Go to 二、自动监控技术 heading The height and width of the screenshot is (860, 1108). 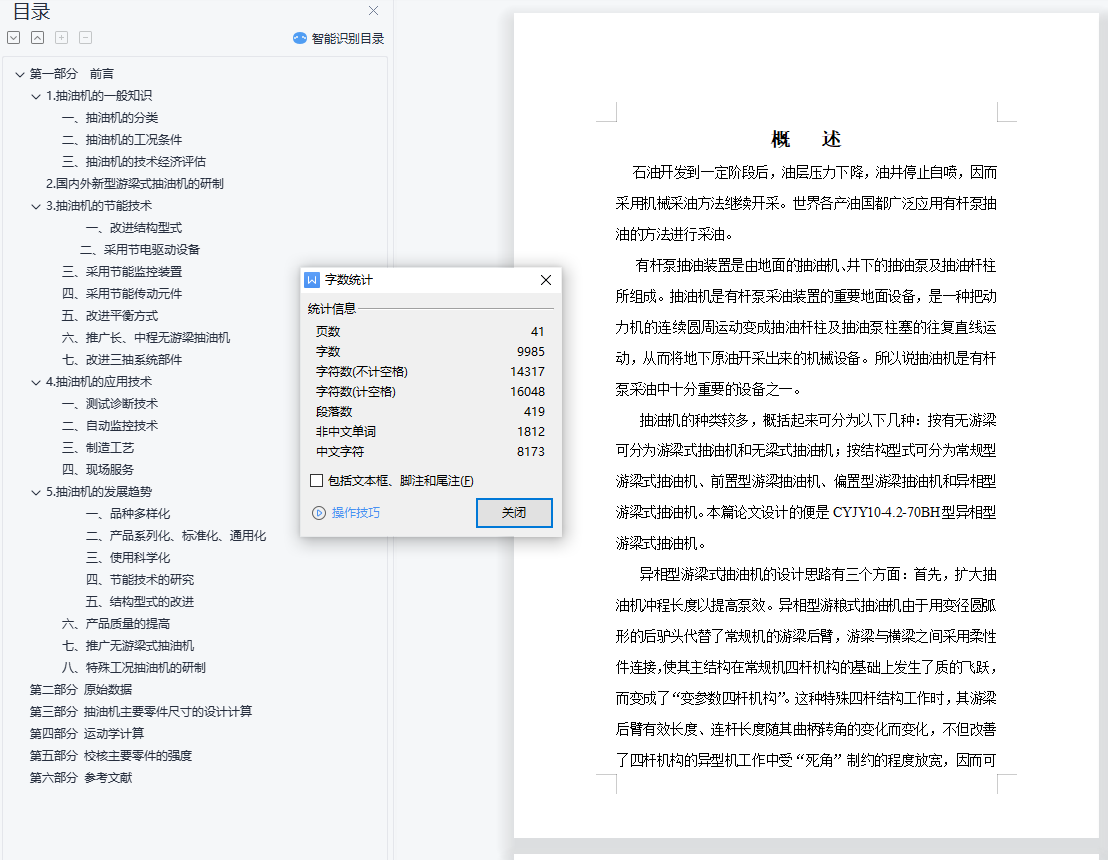tap(110, 425)
